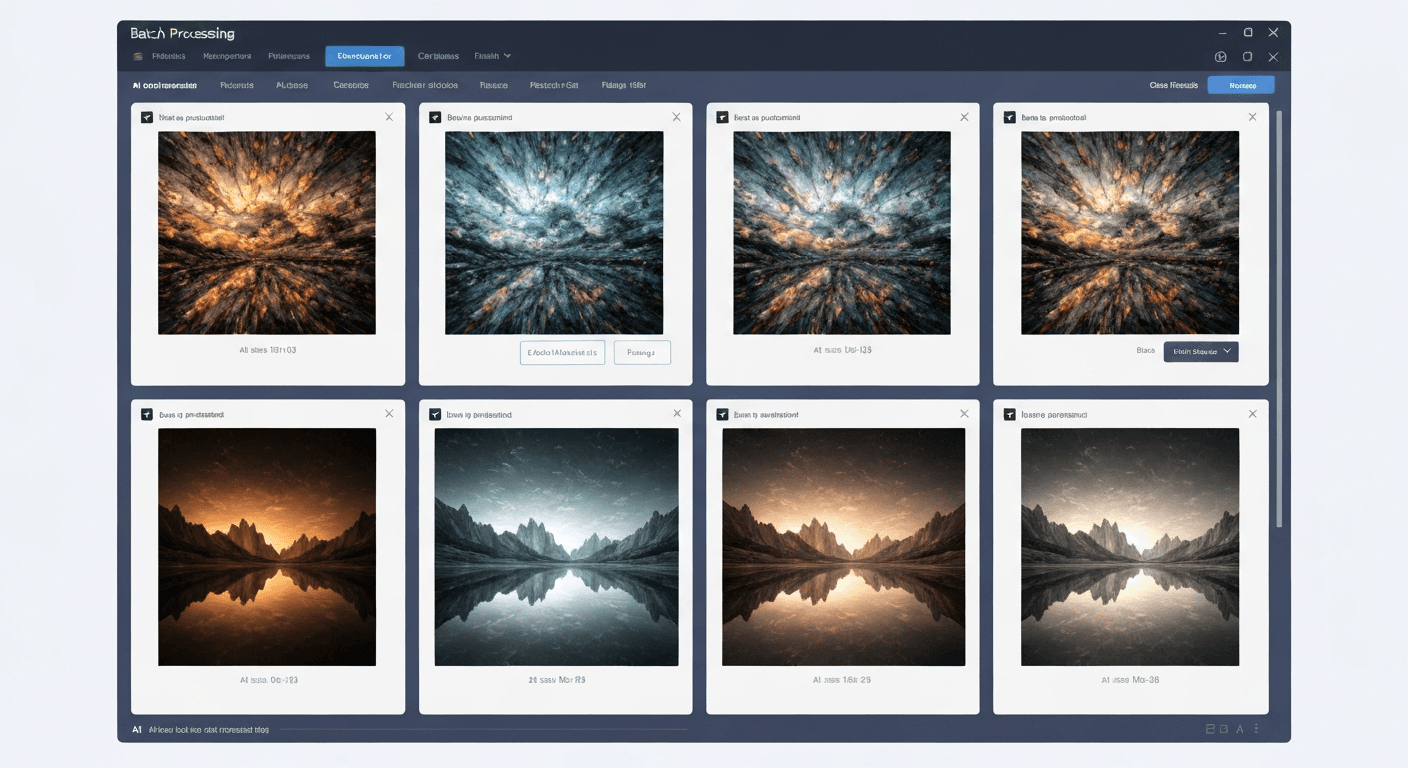Enable the checkbox on the third galaxy image card
The height and width of the screenshot is (768, 1408).
click(721, 117)
